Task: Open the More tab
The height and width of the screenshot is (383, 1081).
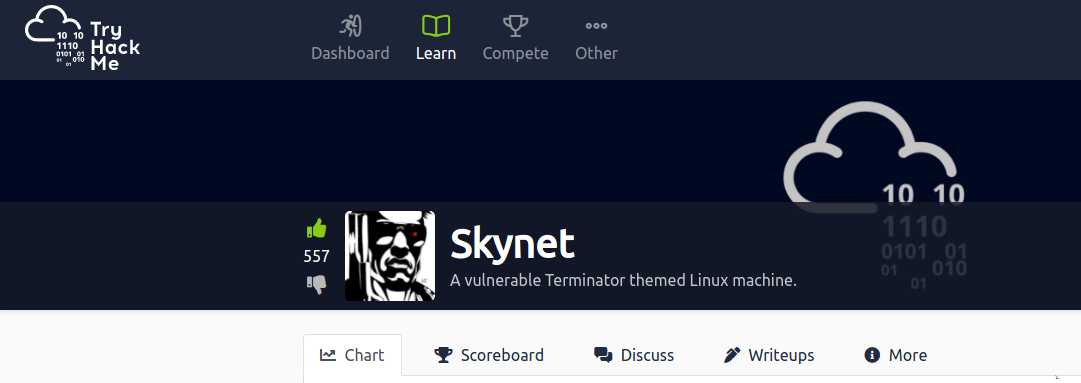Action: 895,355
